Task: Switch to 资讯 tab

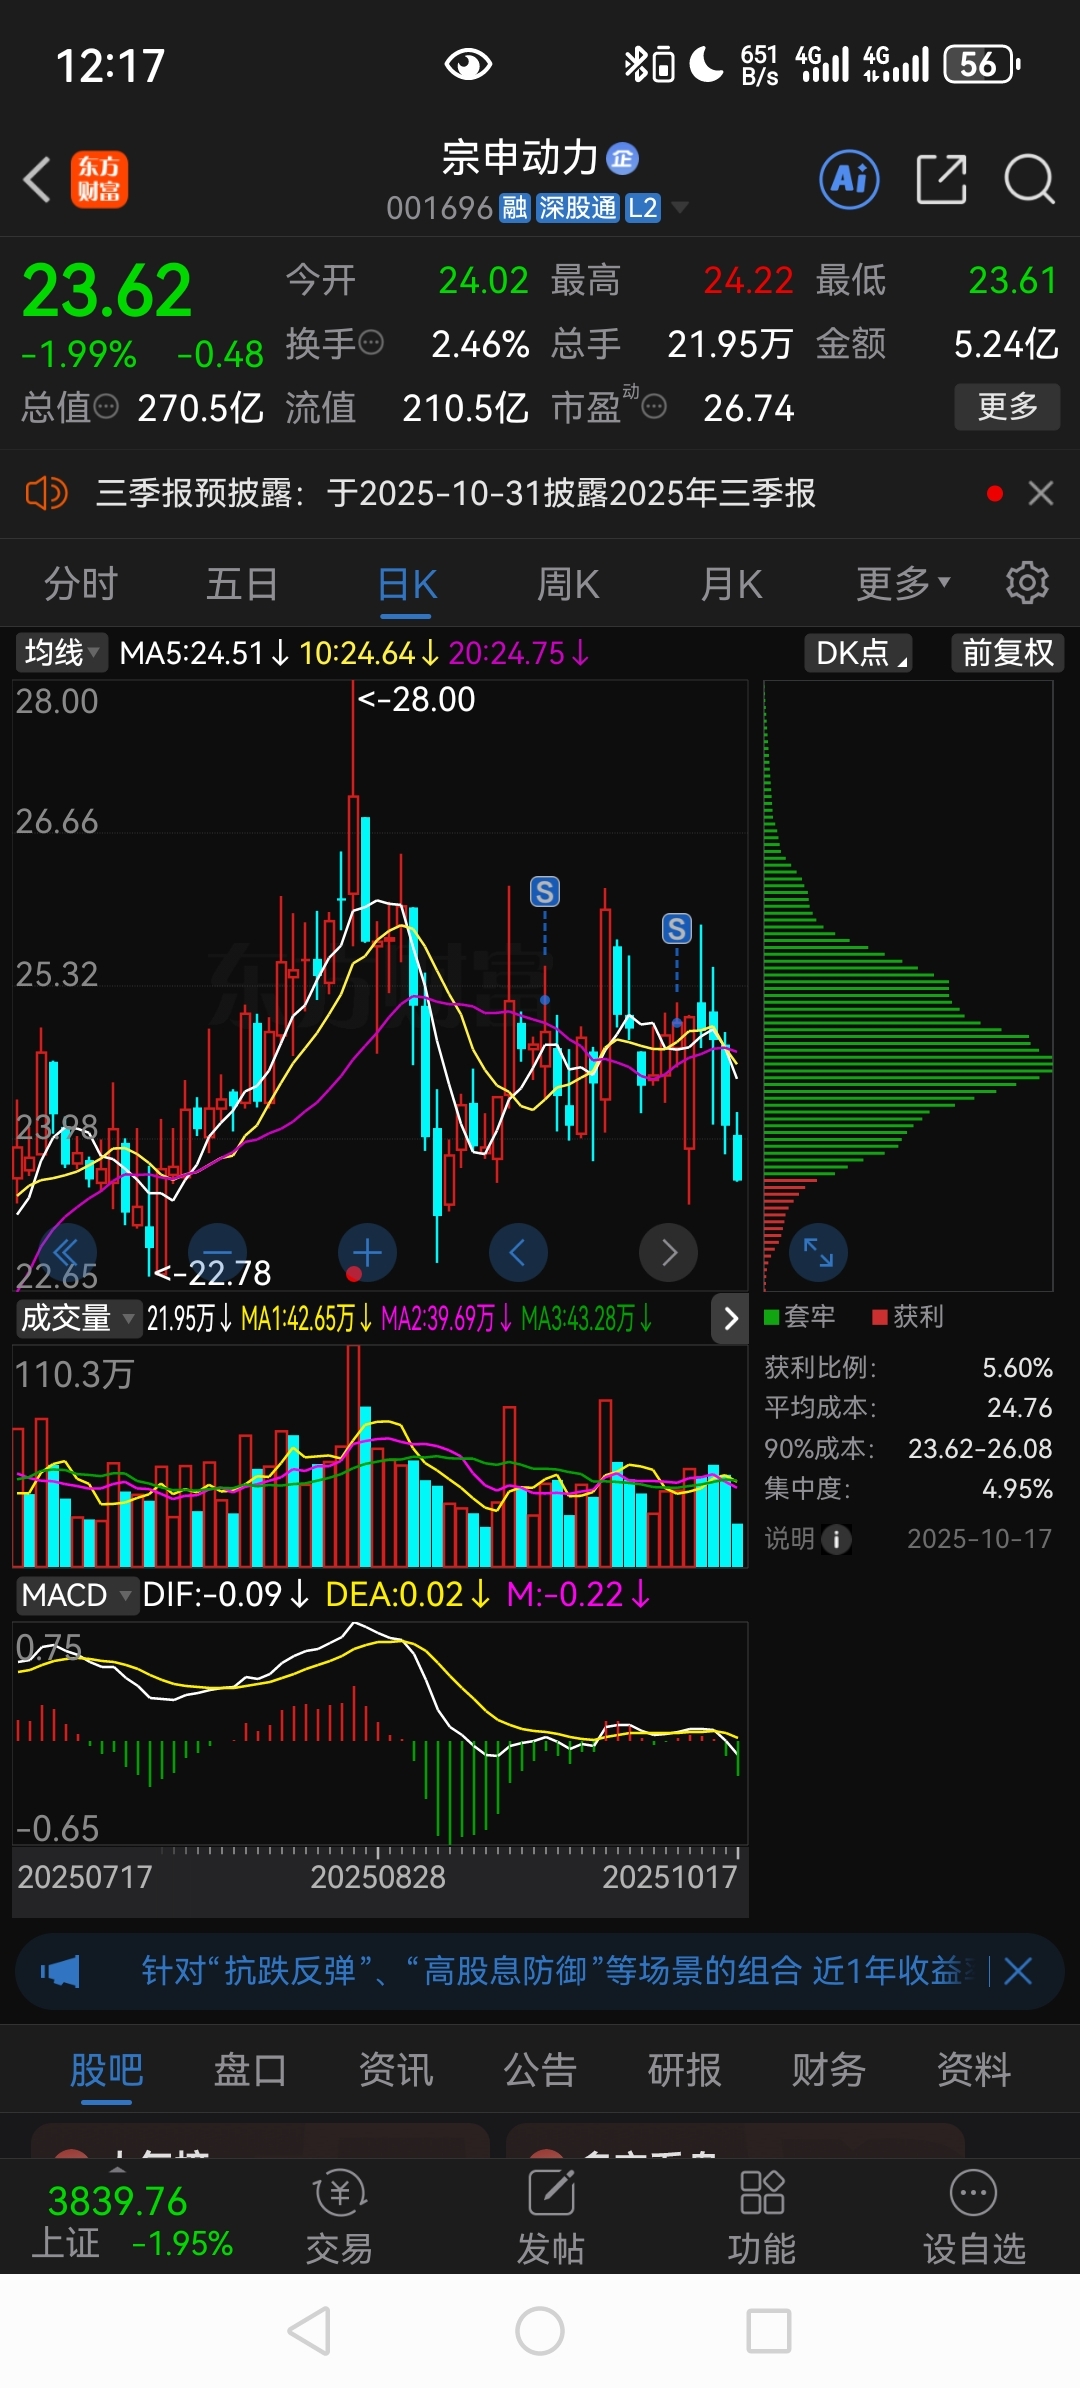Action: pyautogui.click(x=396, y=2069)
